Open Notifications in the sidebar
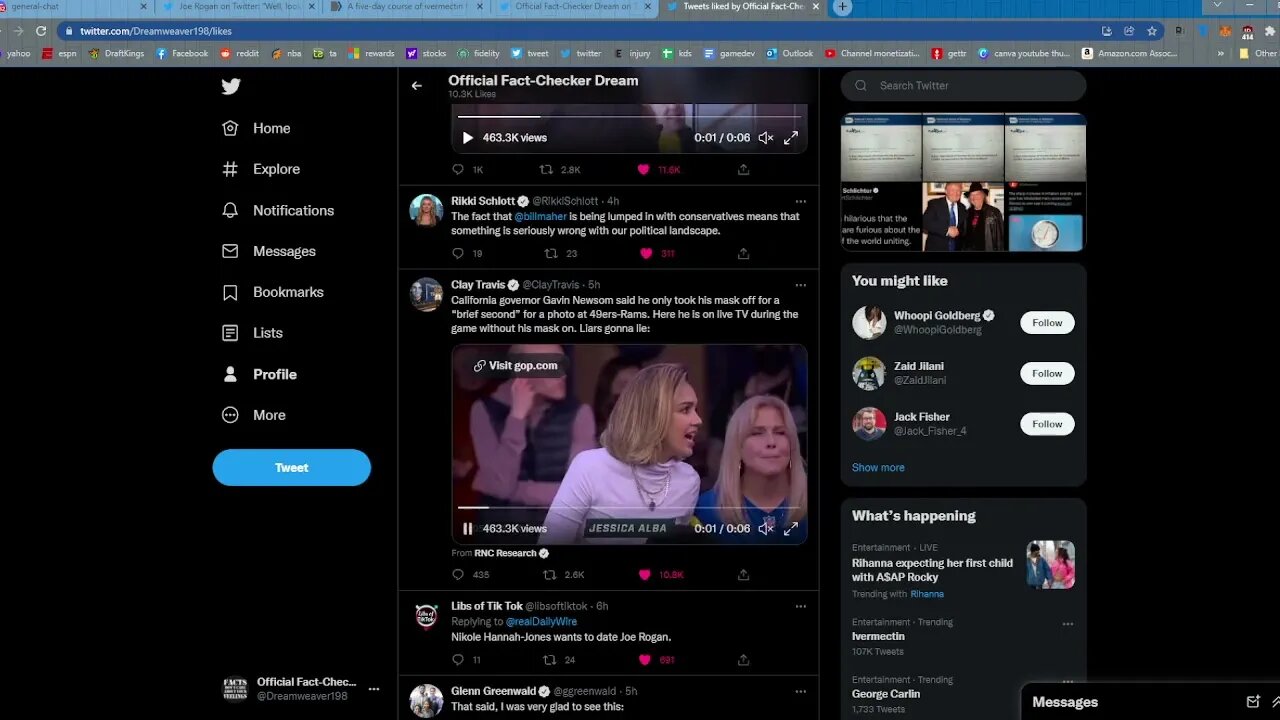This screenshot has width=1280, height=720. pyautogui.click(x=277, y=210)
